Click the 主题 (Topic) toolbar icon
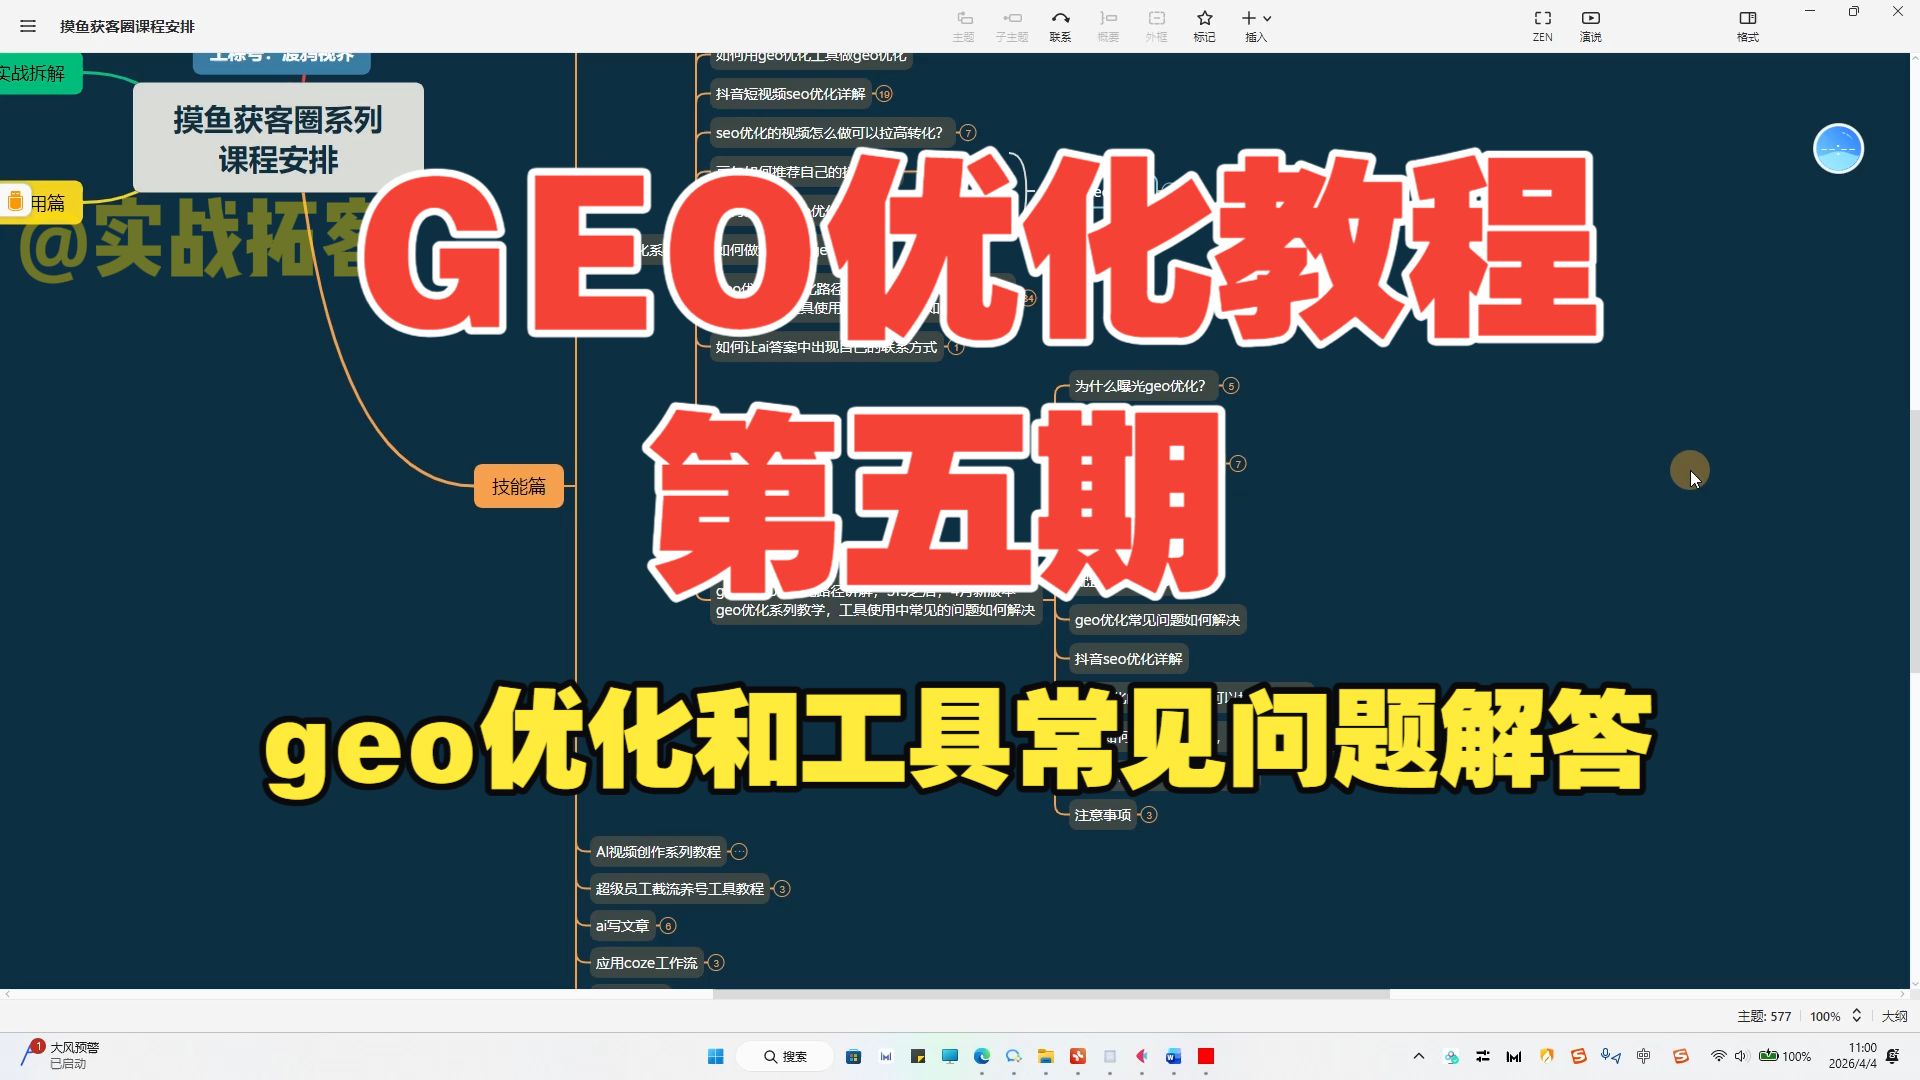The width and height of the screenshot is (1920, 1080). click(964, 26)
